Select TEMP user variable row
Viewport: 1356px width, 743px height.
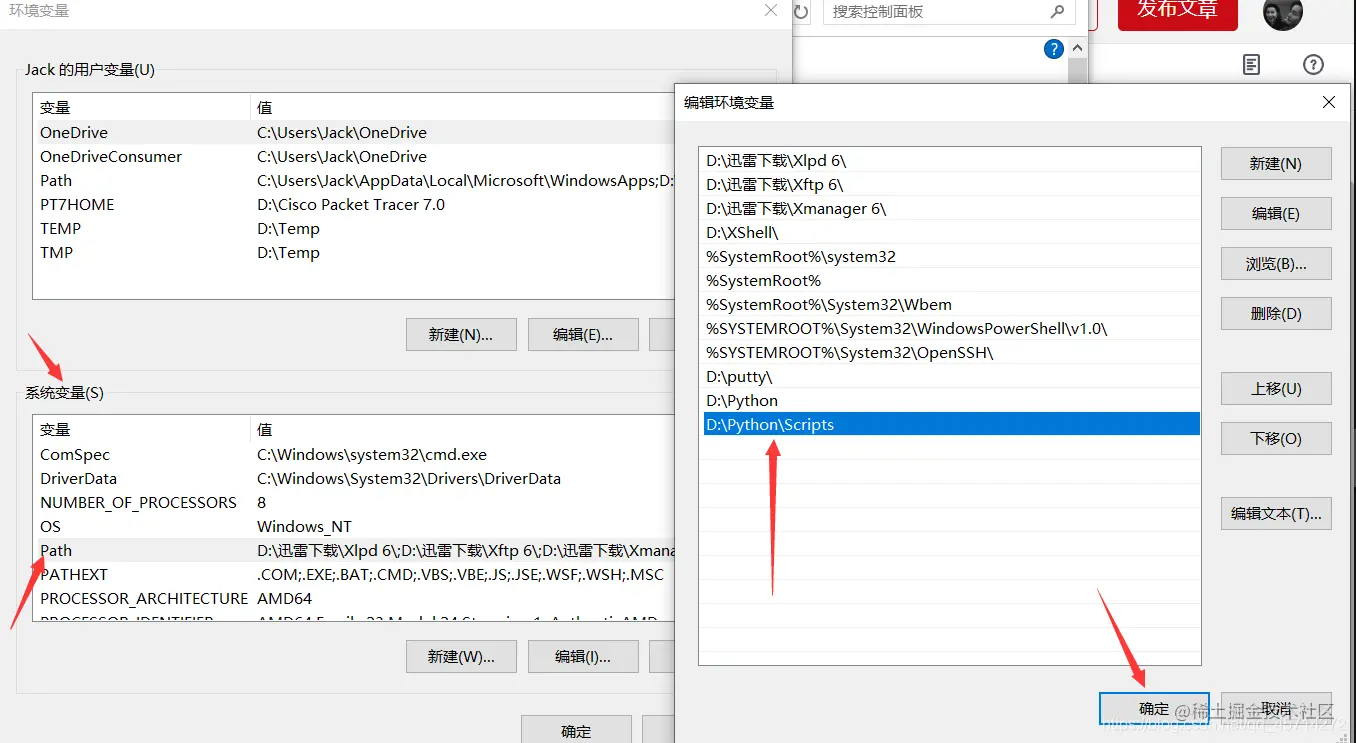[x=354, y=228]
